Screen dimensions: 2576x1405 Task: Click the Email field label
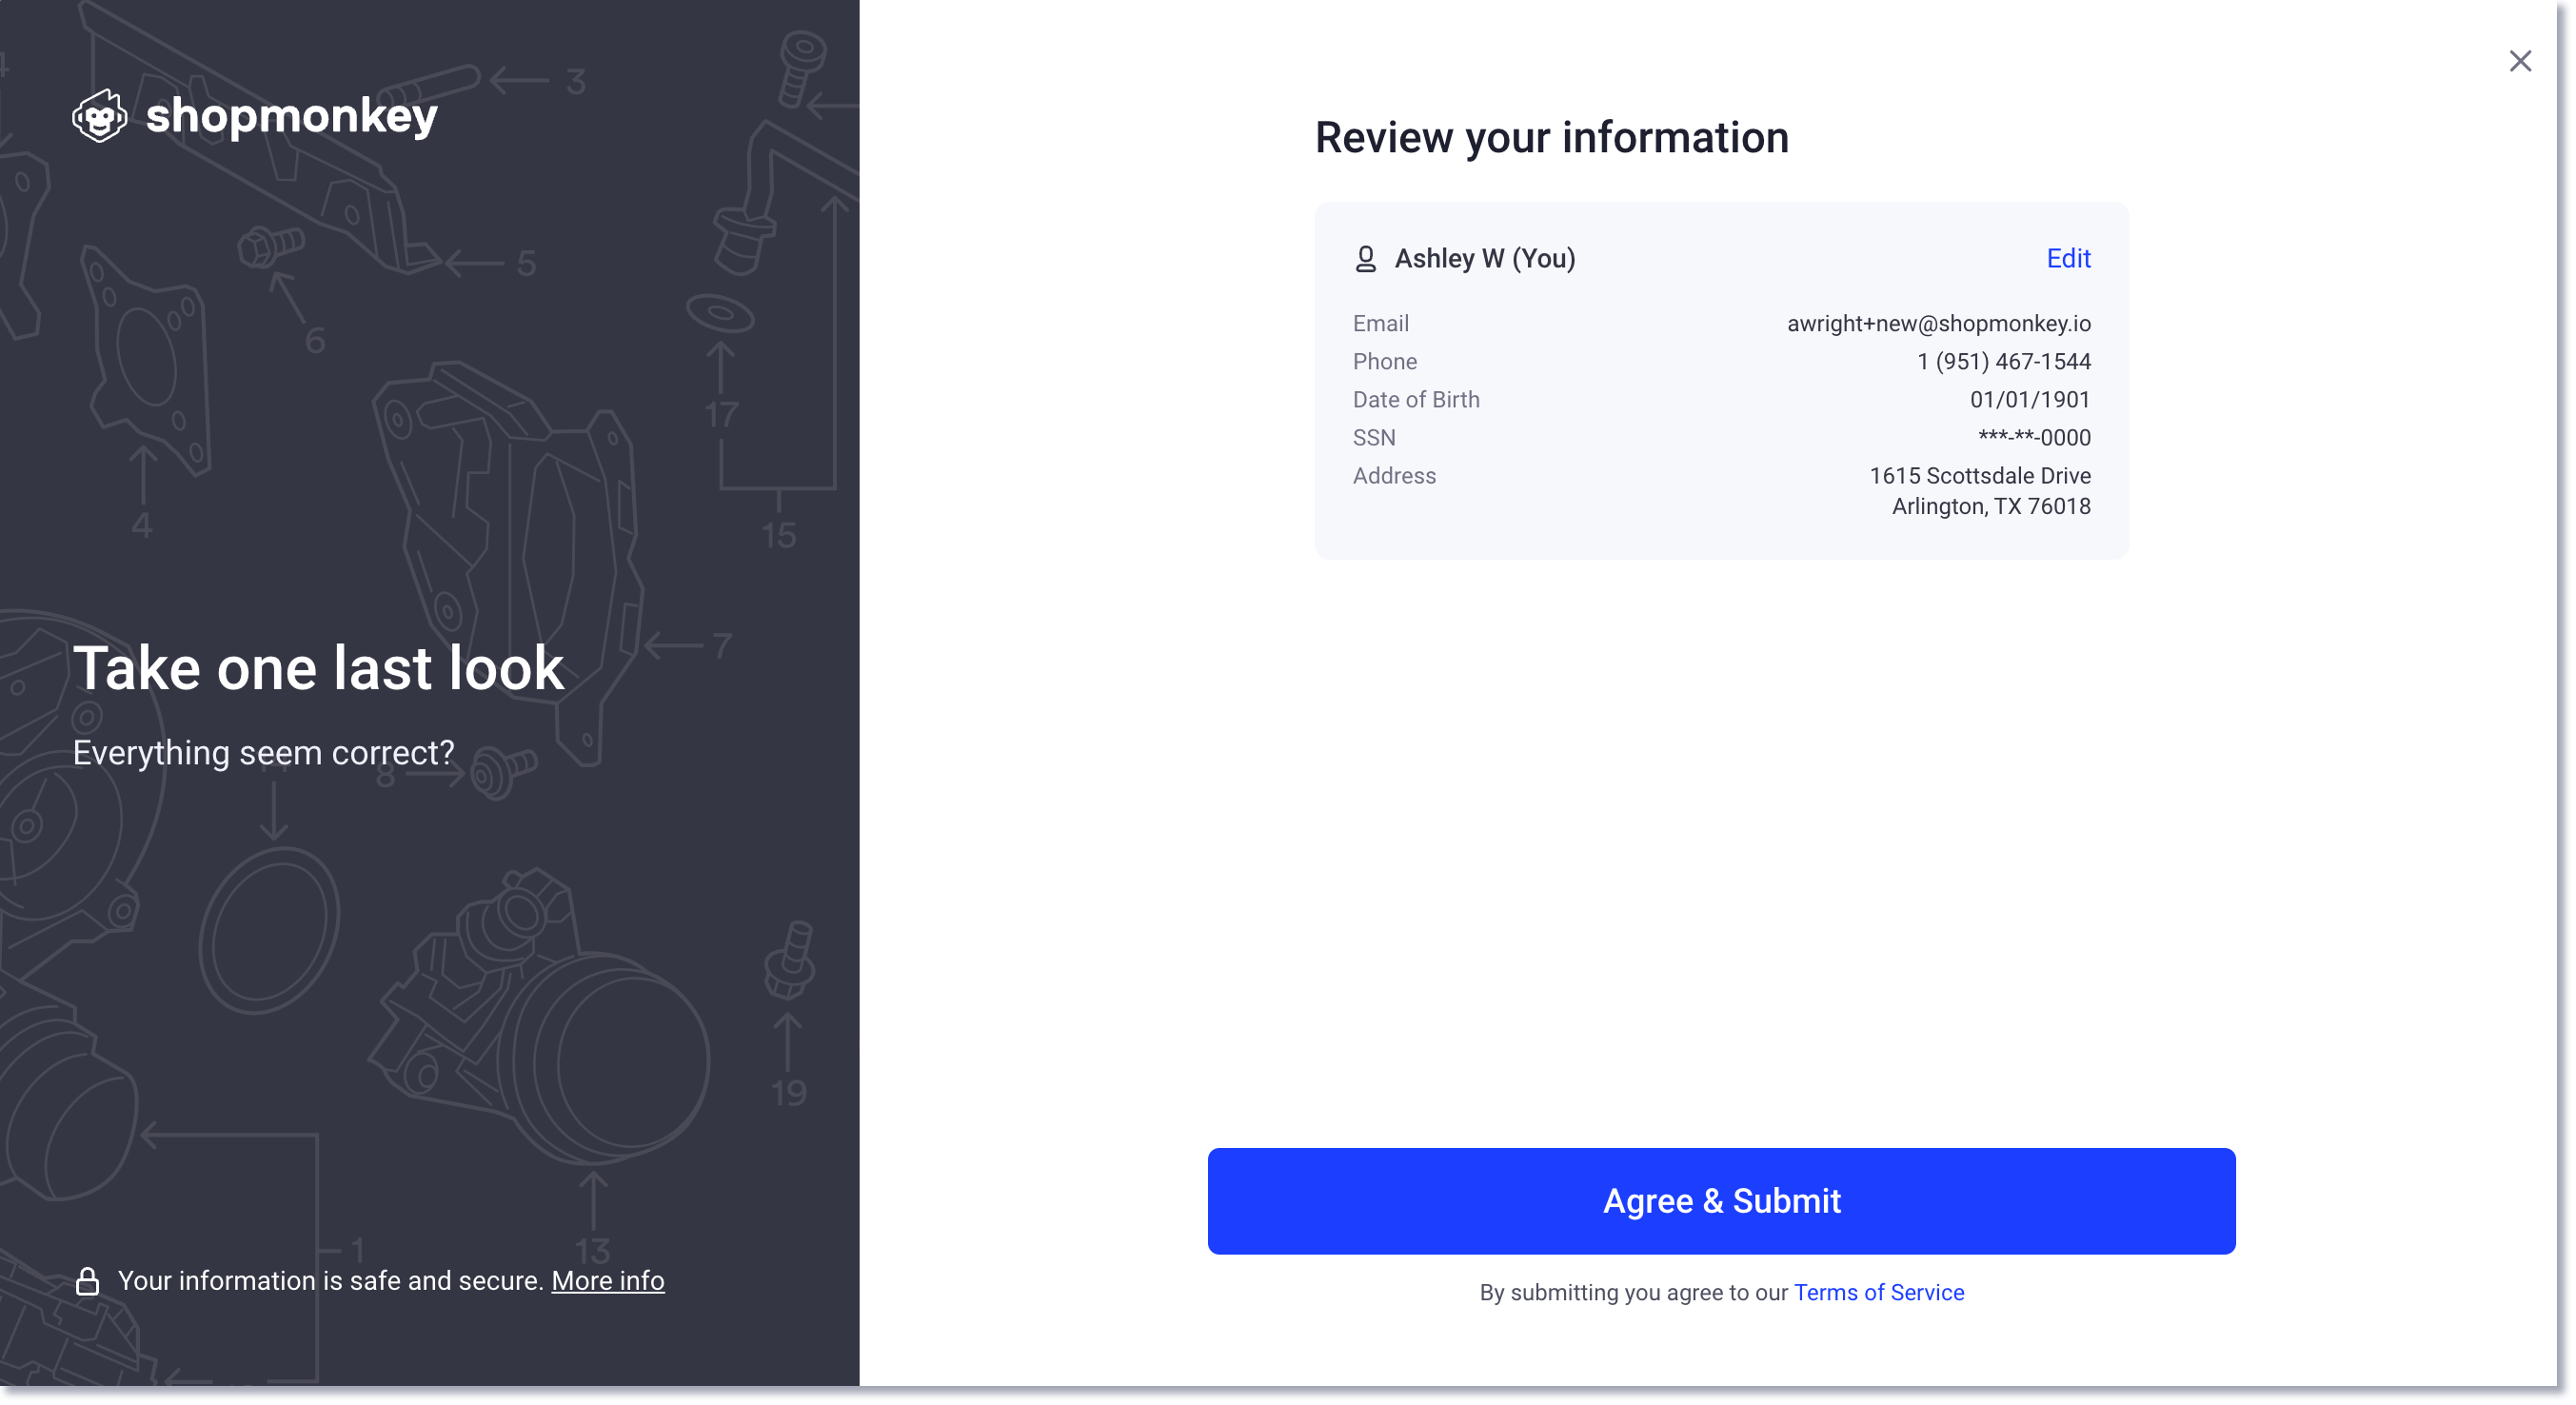point(1380,324)
